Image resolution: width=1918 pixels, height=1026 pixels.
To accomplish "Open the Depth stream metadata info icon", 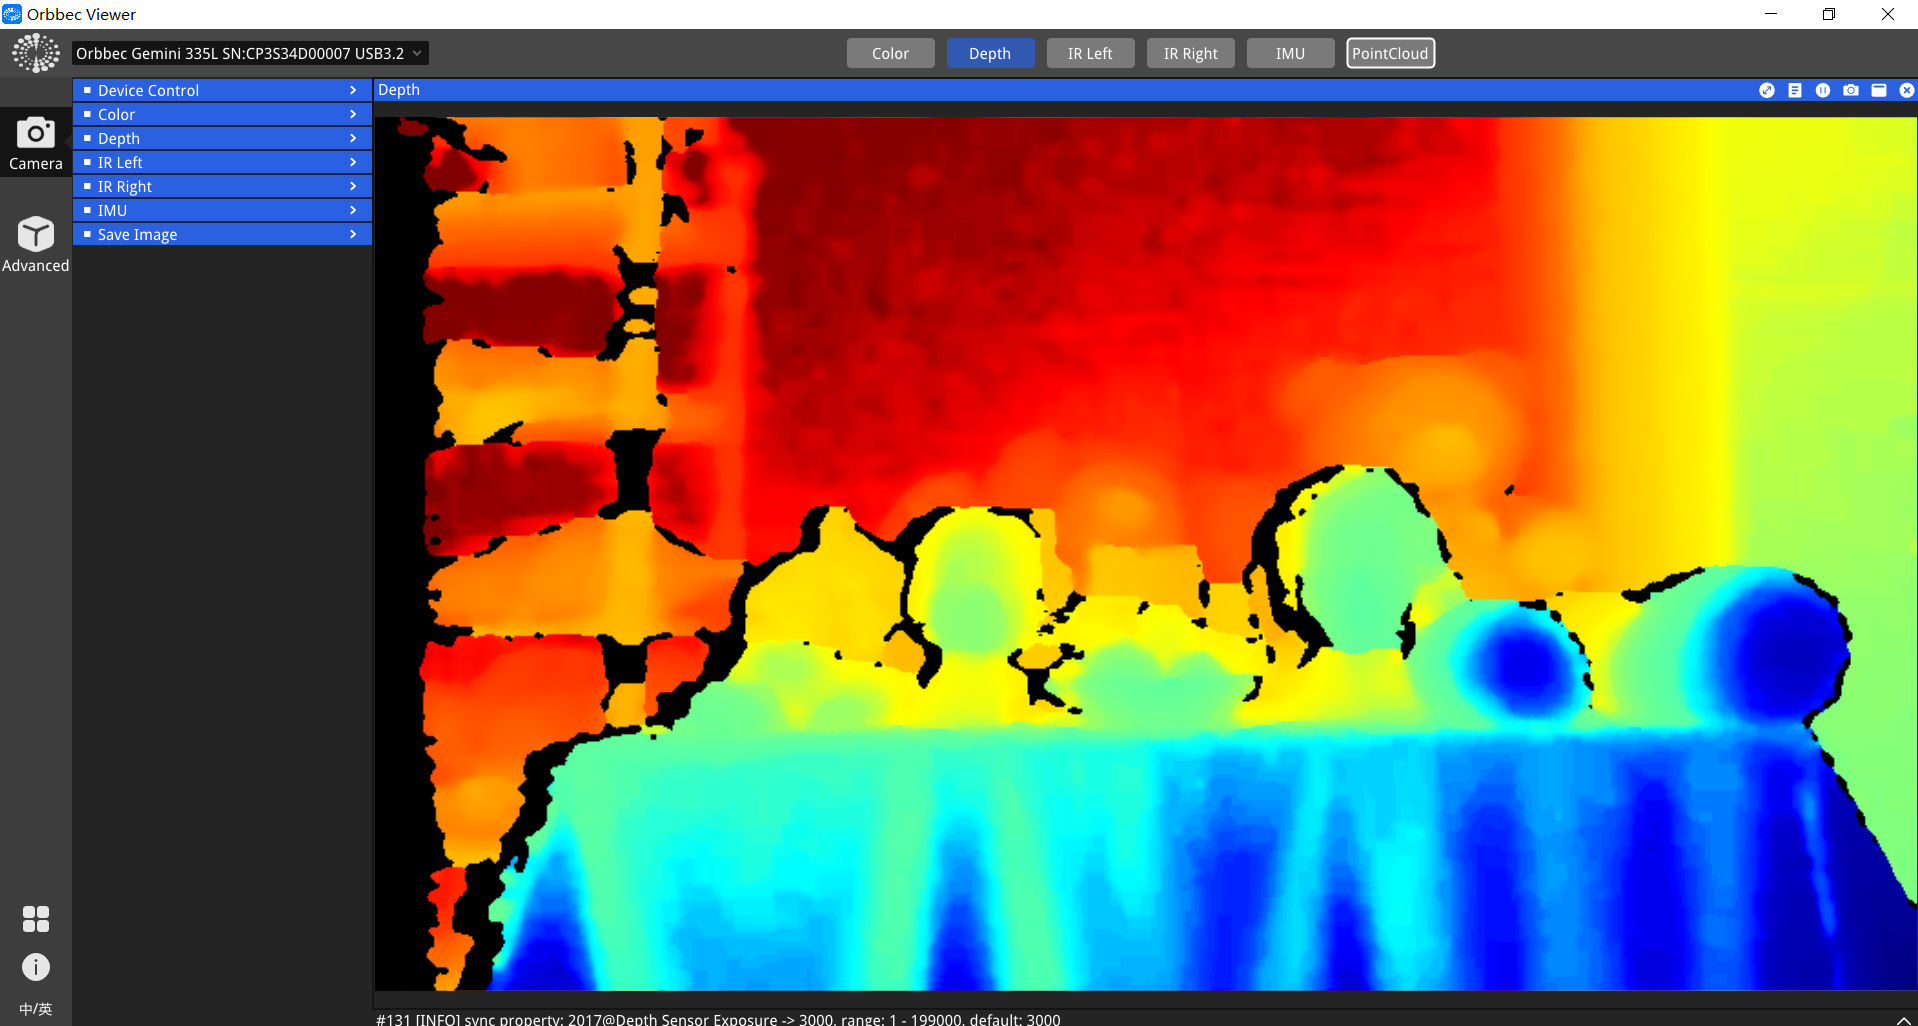I will pyautogui.click(x=1795, y=90).
